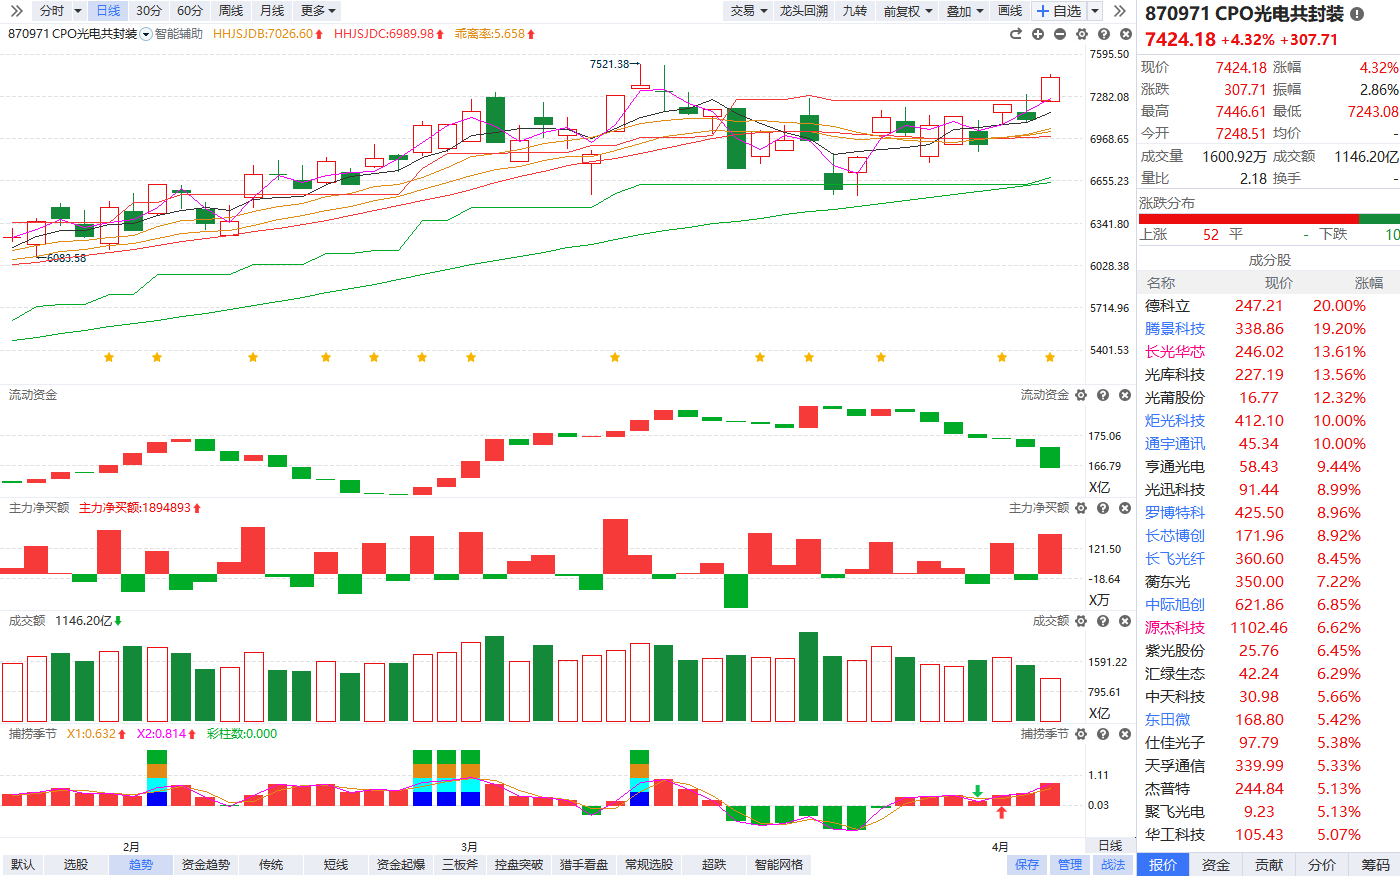Click the 自选 add-to-watchlist button
Screen dimensions: 1400x876
[1059, 11]
